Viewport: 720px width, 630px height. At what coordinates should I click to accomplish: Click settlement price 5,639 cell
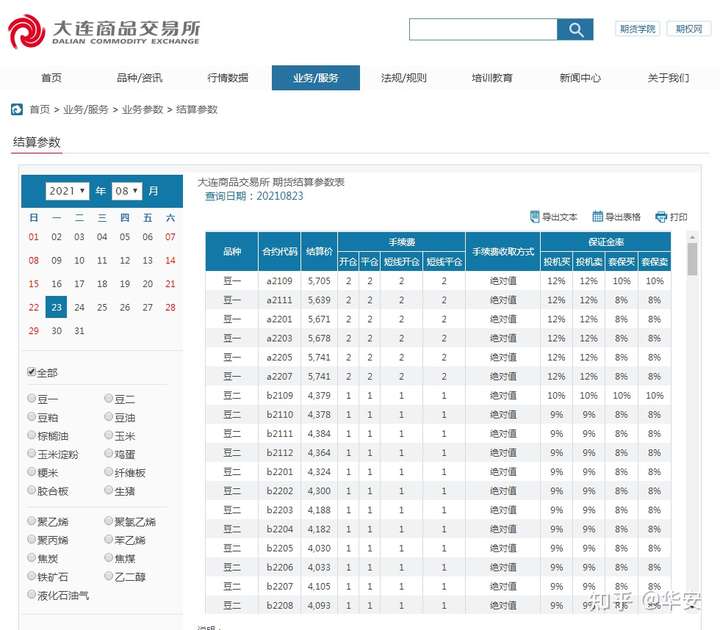point(319,300)
